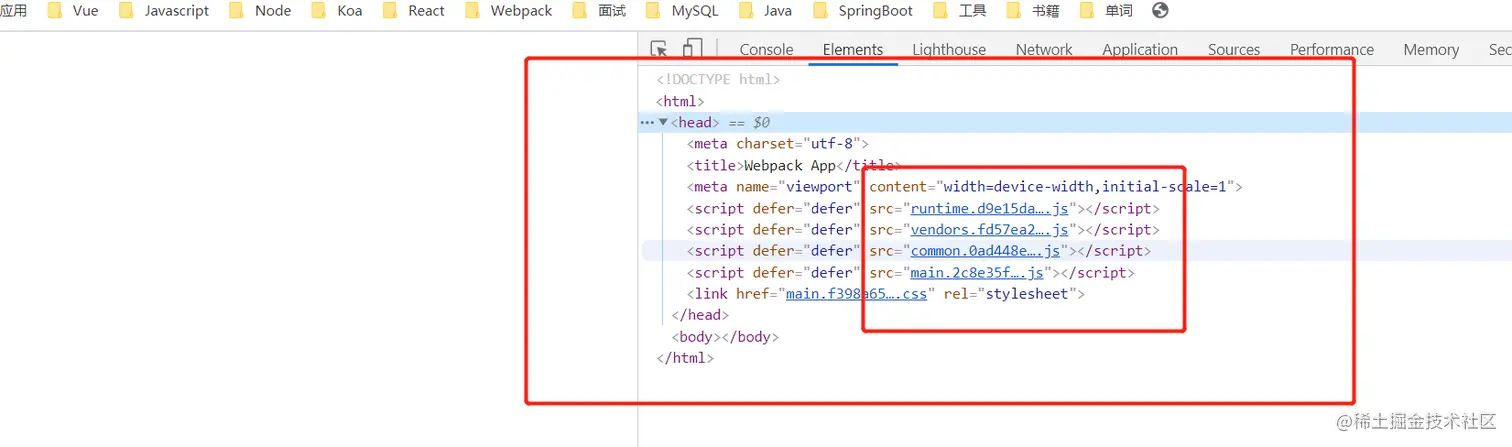Switch to the Performance tab
Screen dimensions: 1512x447
[1332, 49]
